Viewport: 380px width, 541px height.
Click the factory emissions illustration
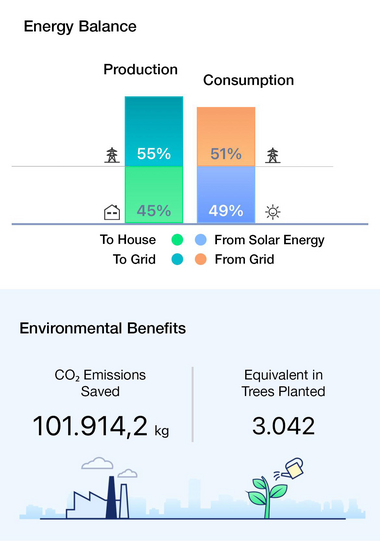pyautogui.click(x=101, y=488)
